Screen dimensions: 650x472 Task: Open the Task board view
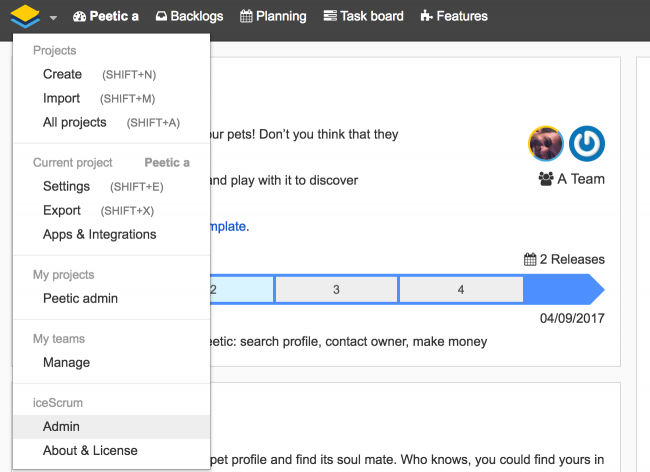click(363, 16)
